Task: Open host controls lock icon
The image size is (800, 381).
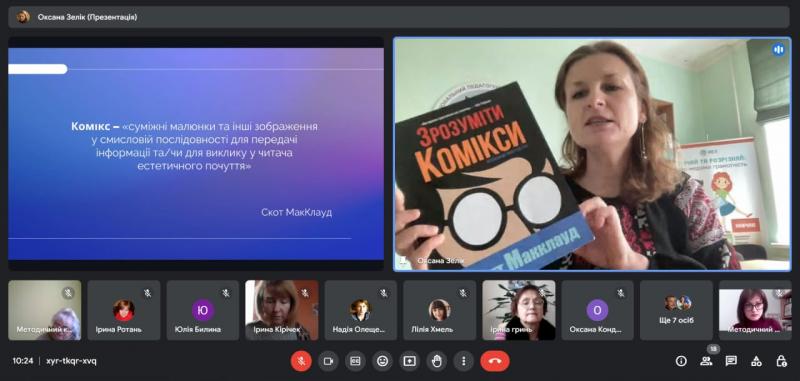Action: pyautogui.click(x=781, y=361)
